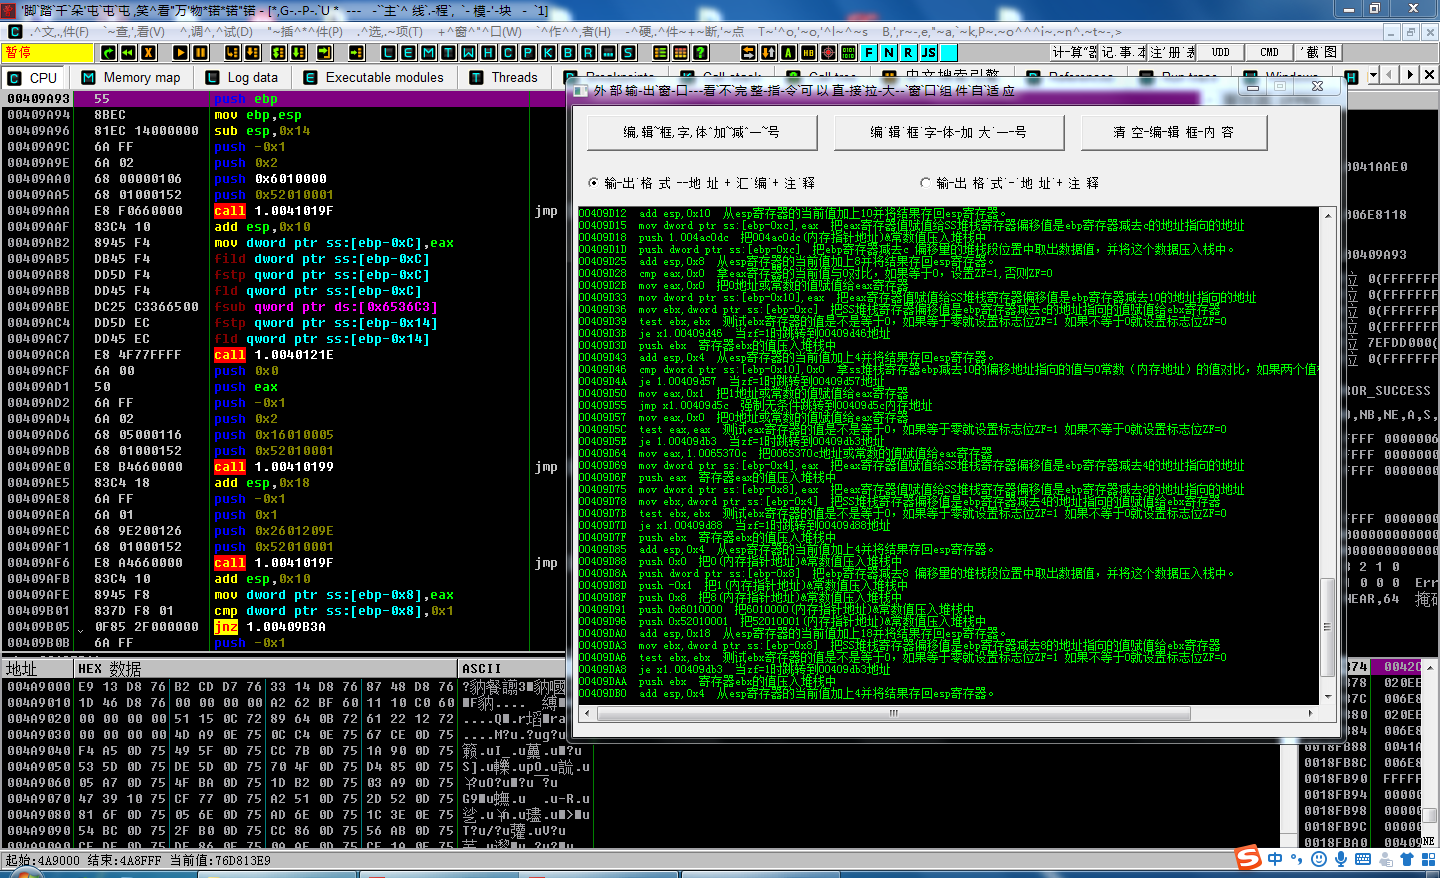Switch to the Executable modules tab
This screenshot has height=878, width=1440.
373,77
